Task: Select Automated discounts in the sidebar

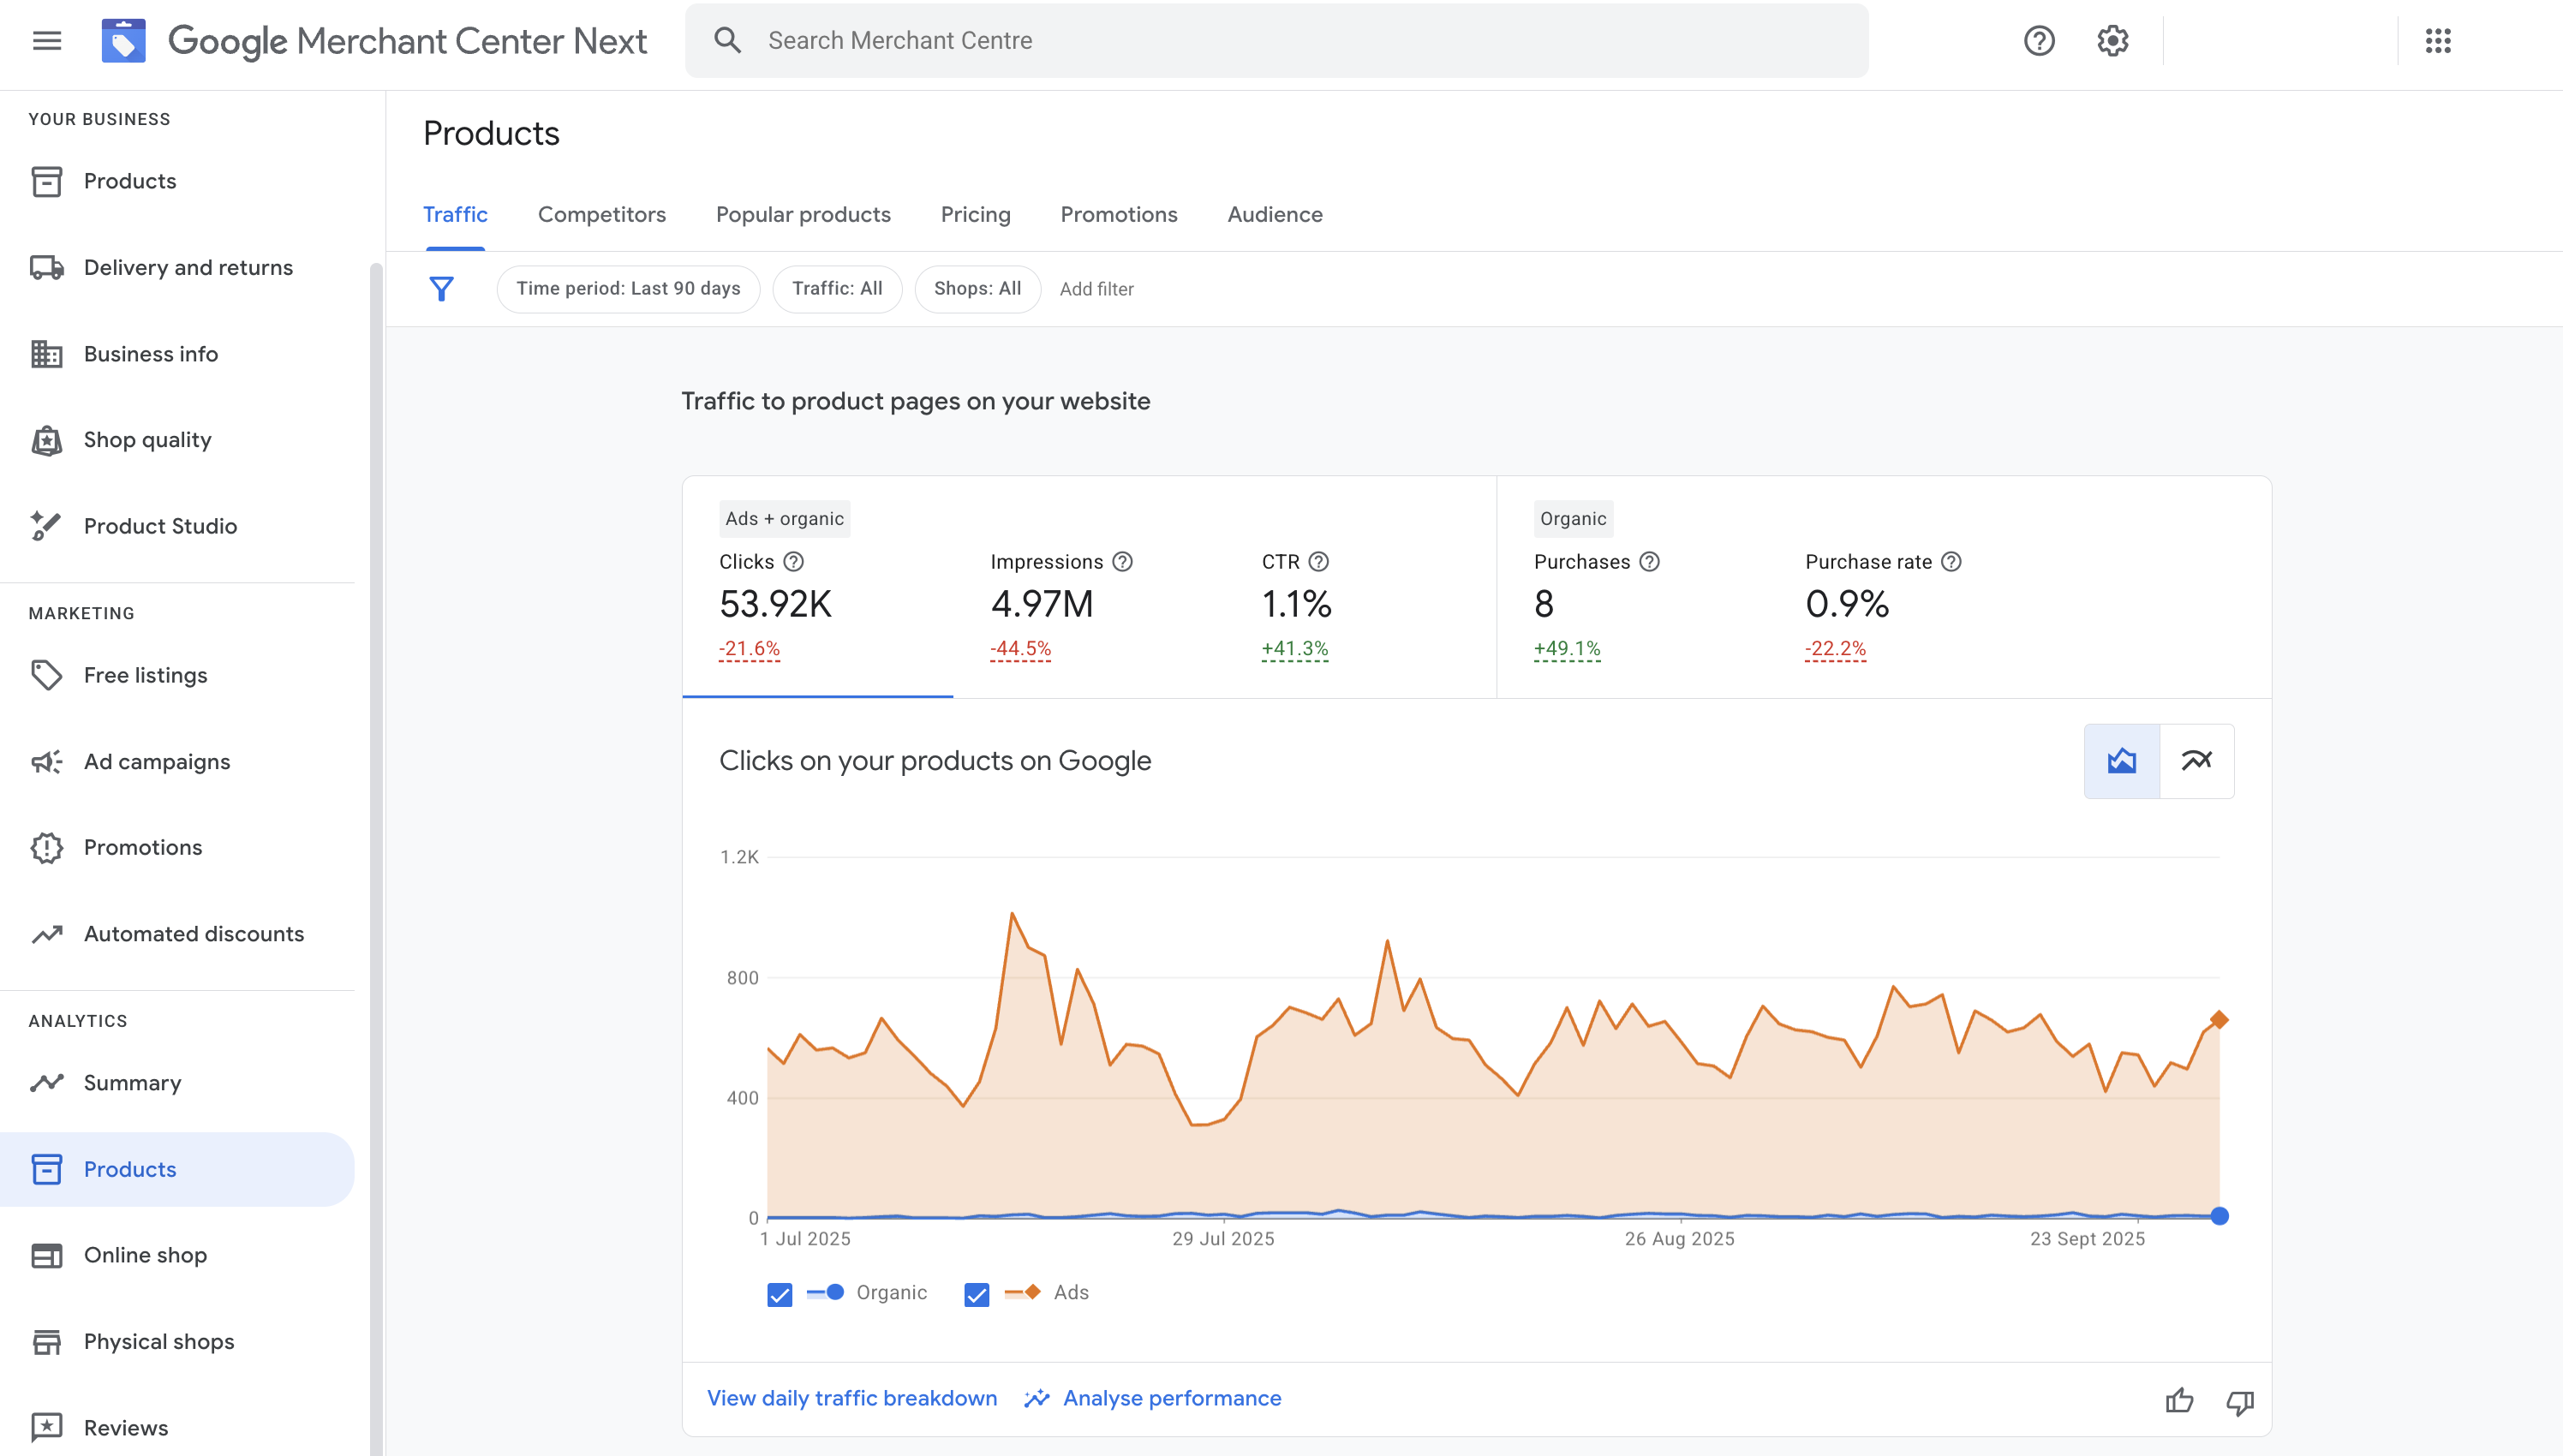Action: [193, 933]
